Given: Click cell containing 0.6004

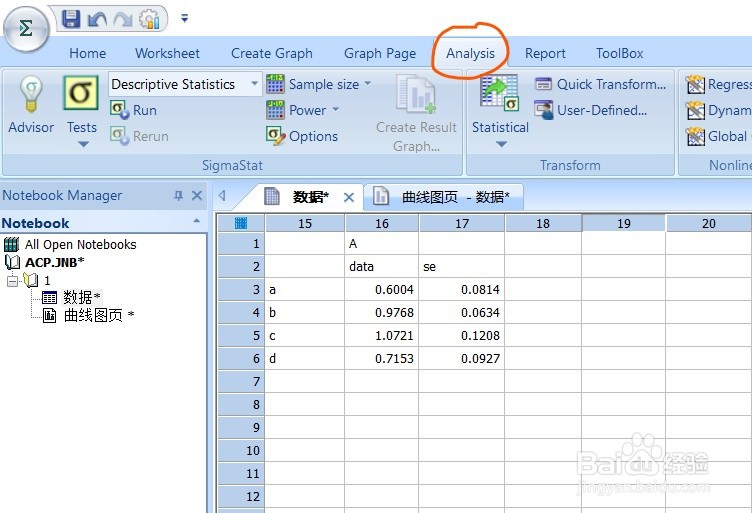Looking at the screenshot, I should [382, 290].
